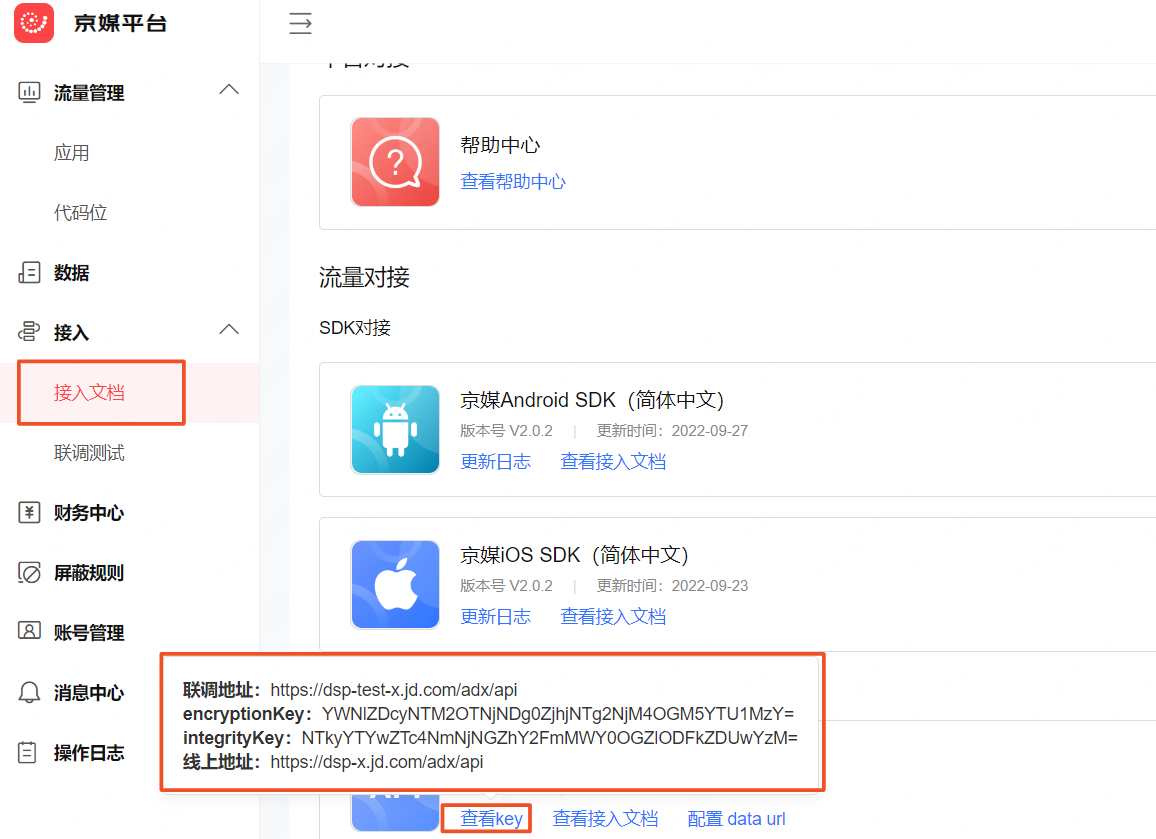The width and height of the screenshot is (1156, 839).
Task: Click the 帮助中心 question mark thumbnail
Action: (x=395, y=161)
